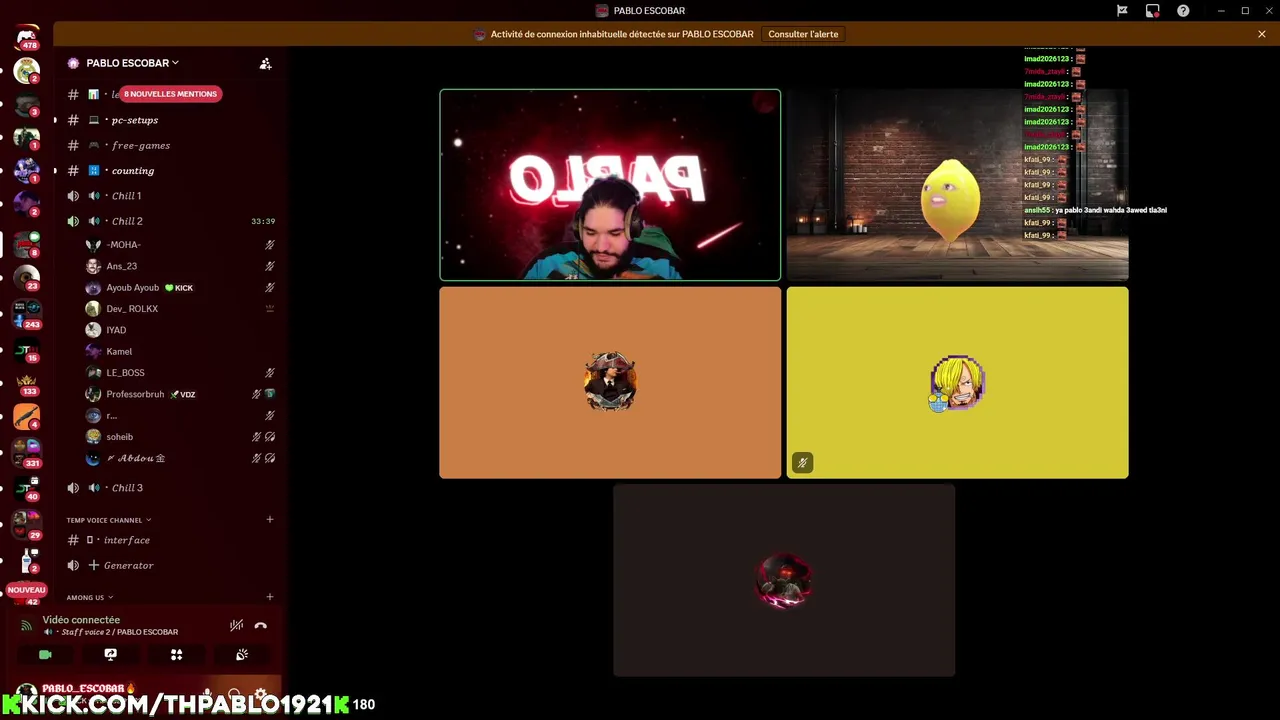Open the soundboard icon
This screenshot has width=1280, height=720.
pos(242,655)
